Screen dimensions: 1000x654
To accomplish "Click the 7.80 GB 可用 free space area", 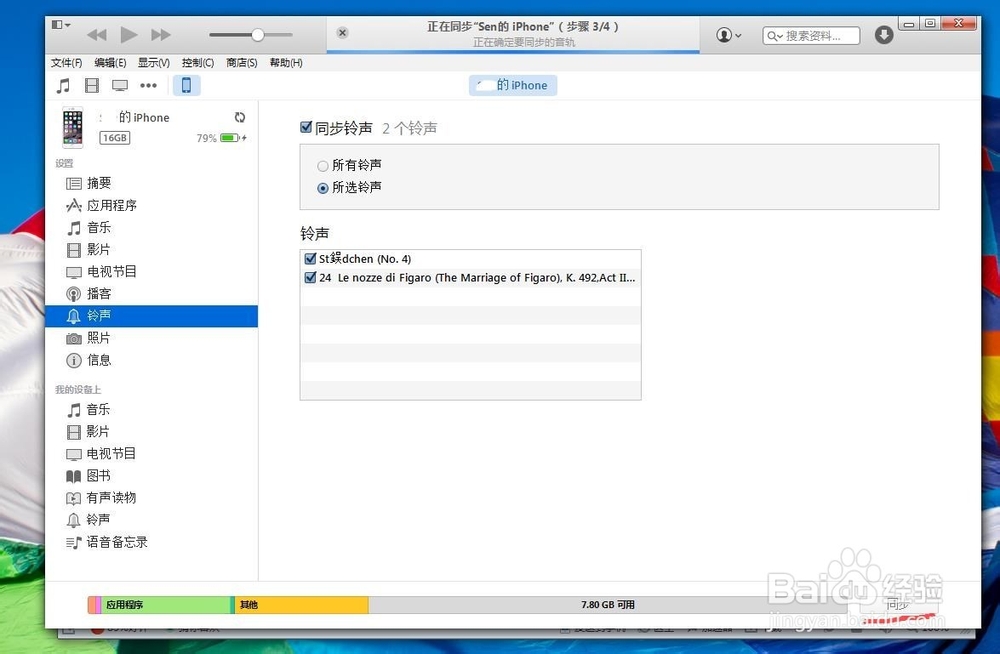I will [607, 605].
